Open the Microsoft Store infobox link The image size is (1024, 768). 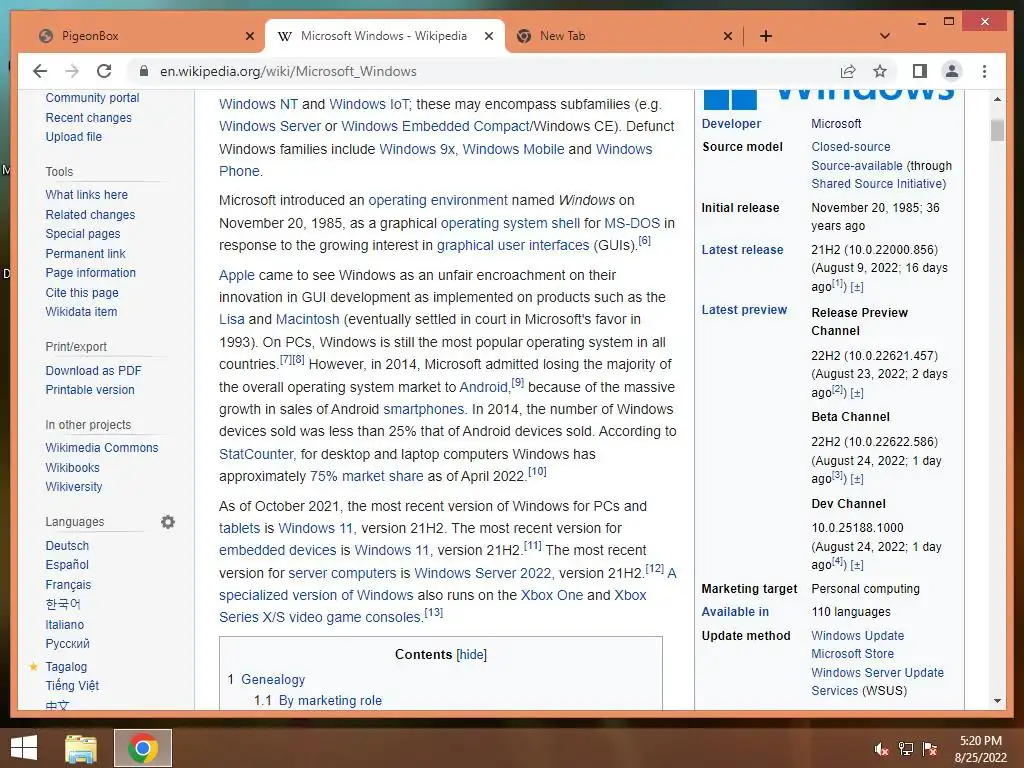pyautogui.click(x=852, y=653)
